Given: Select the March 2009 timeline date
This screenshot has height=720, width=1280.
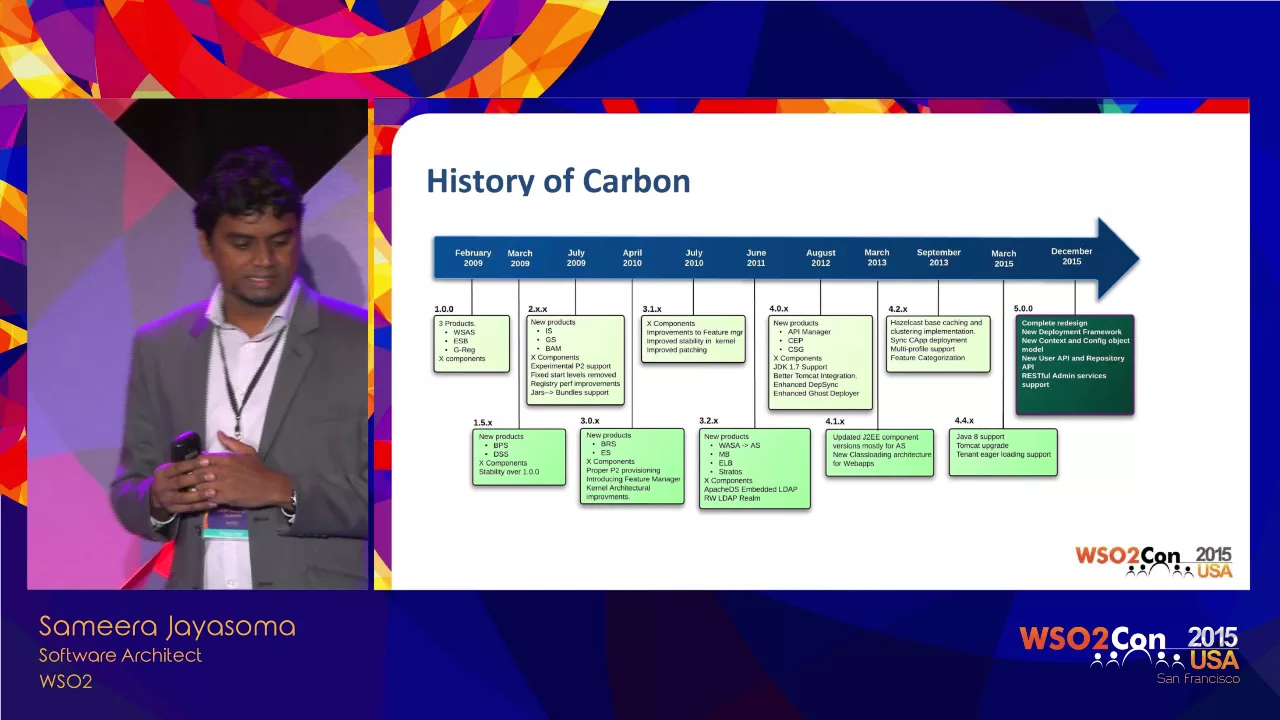Looking at the screenshot, I should tap(520, 258).
